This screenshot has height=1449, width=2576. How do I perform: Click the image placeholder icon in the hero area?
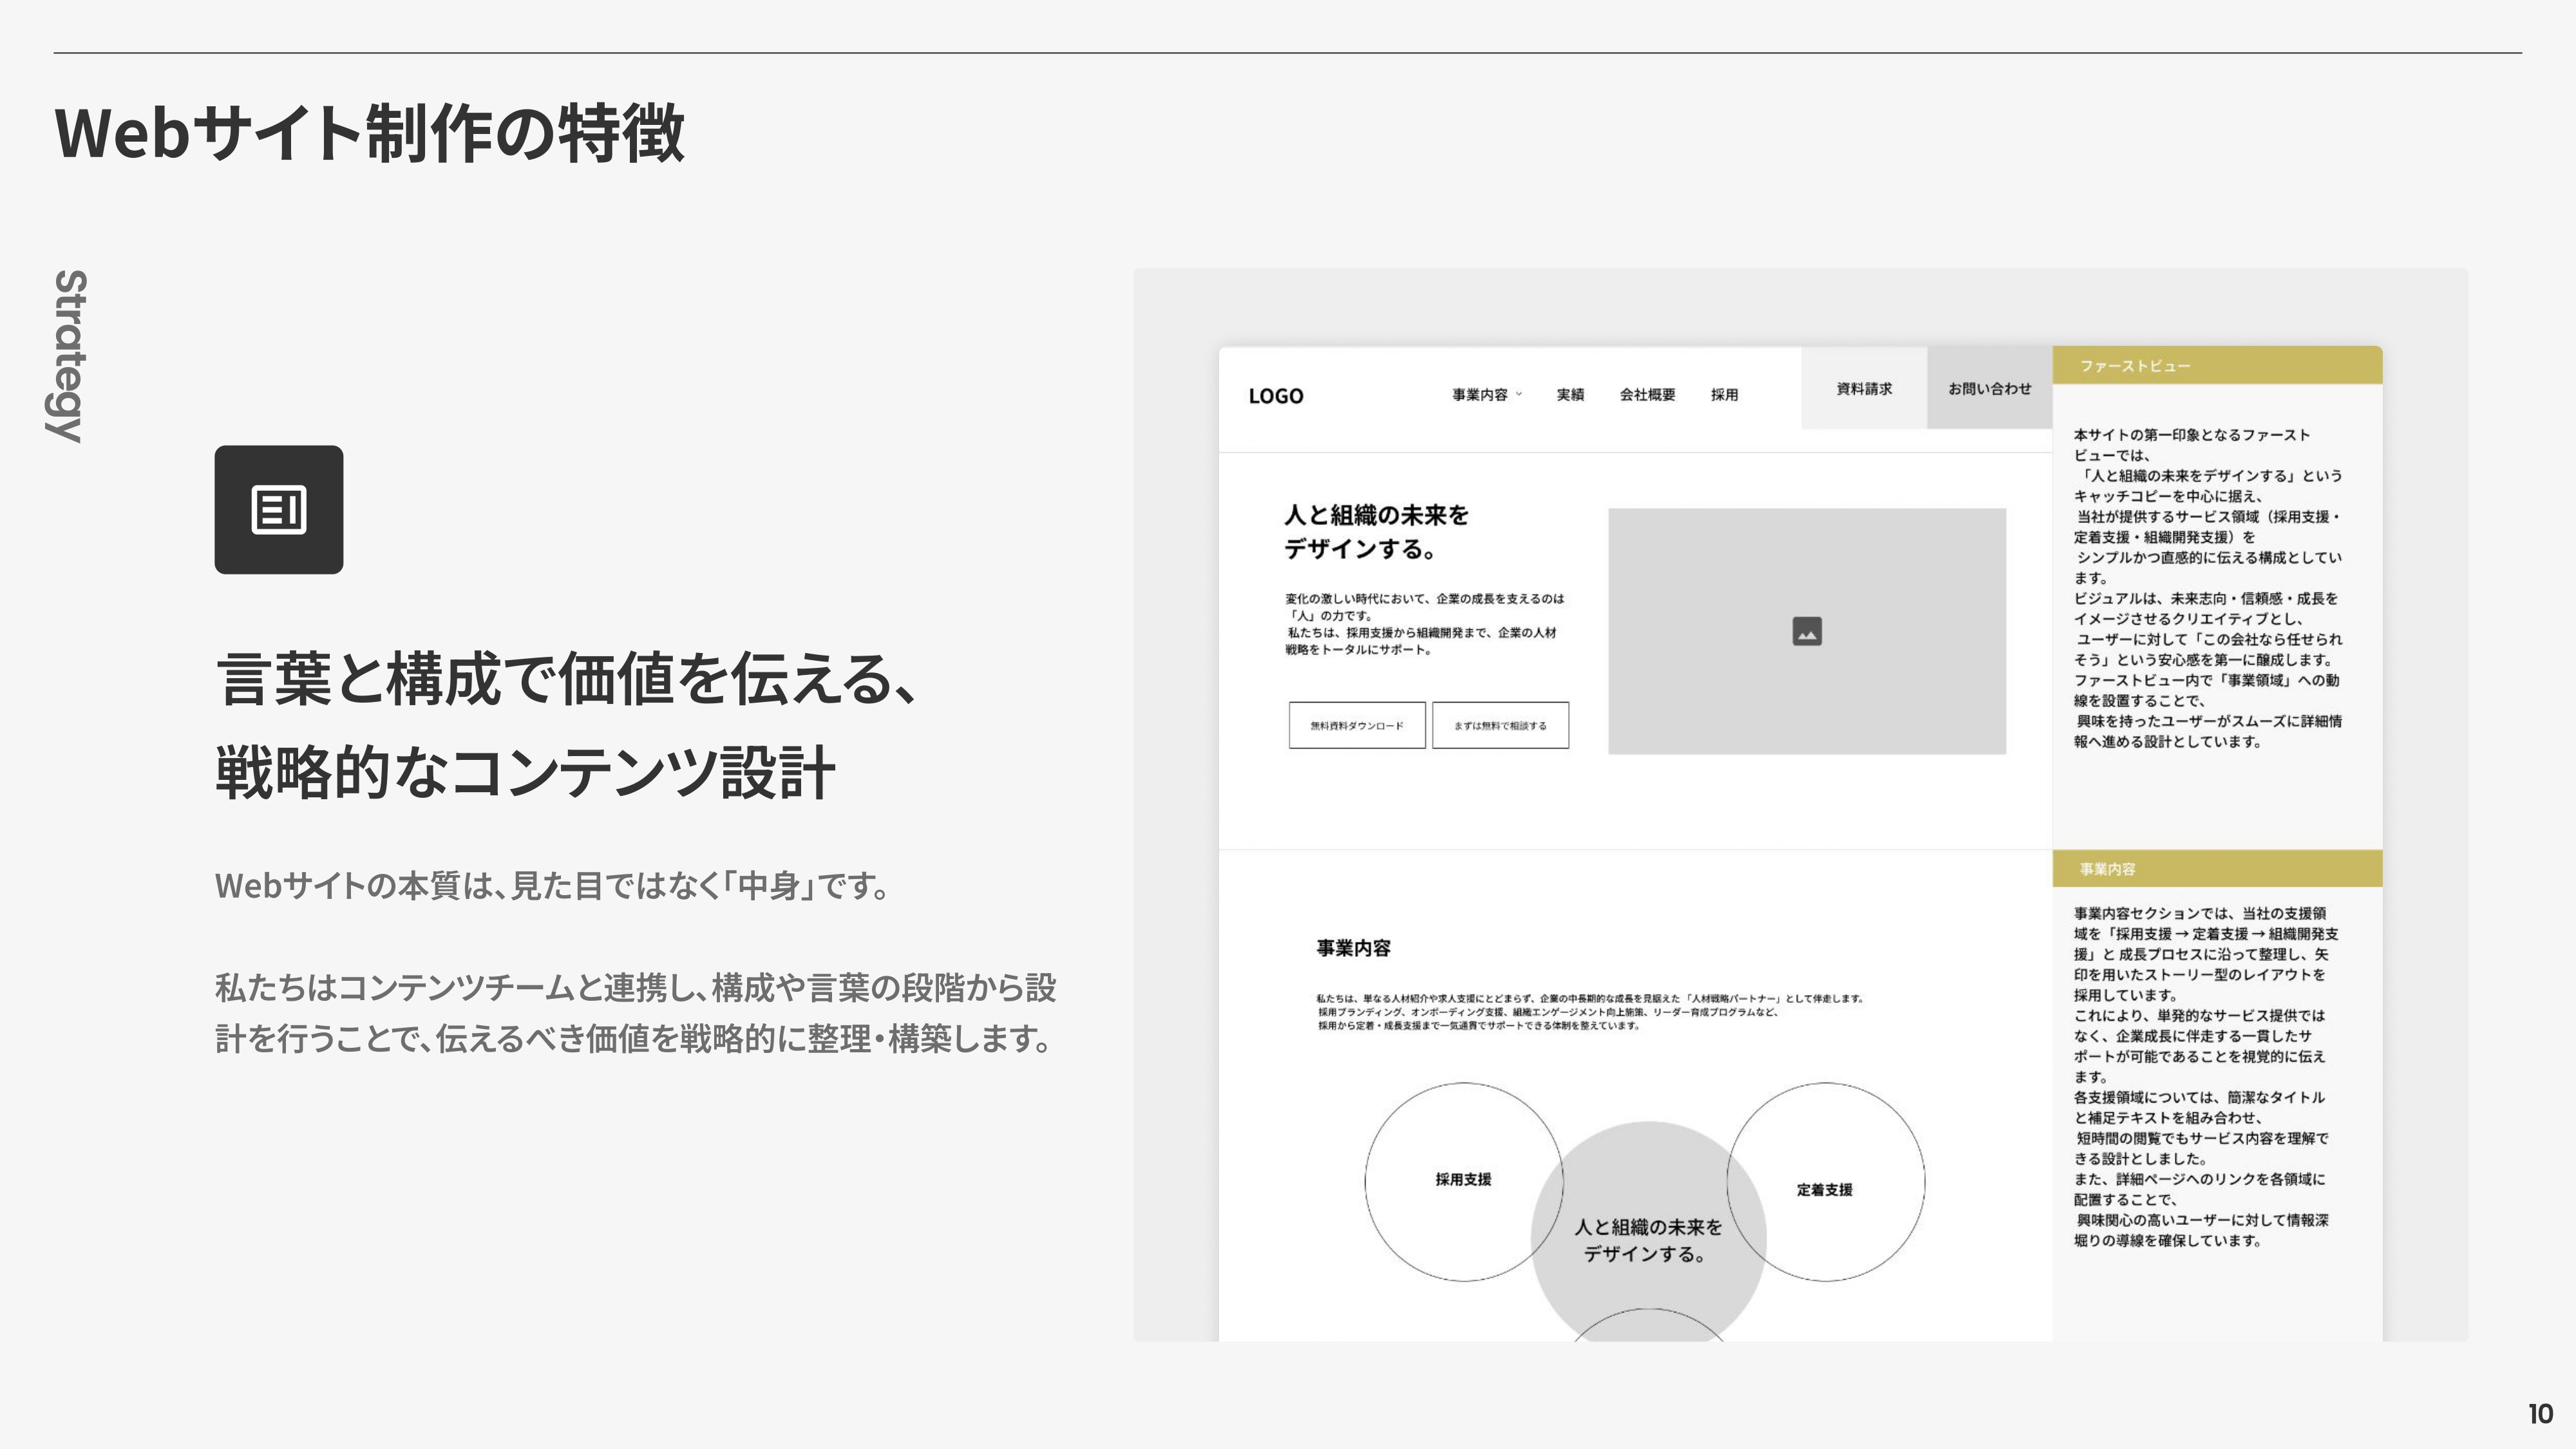click(x=1807, y=631)
